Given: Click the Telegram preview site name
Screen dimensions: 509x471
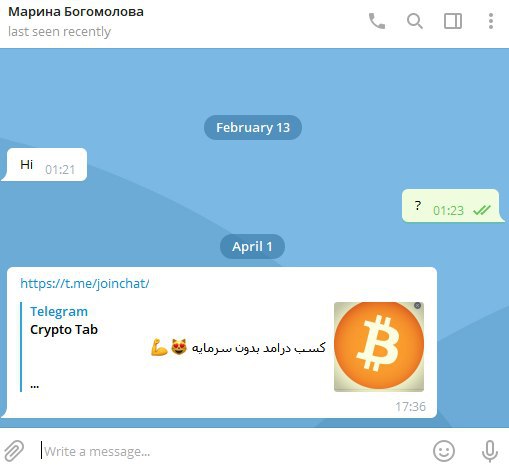Looking at the screenshot, I should tap(59, 311).
